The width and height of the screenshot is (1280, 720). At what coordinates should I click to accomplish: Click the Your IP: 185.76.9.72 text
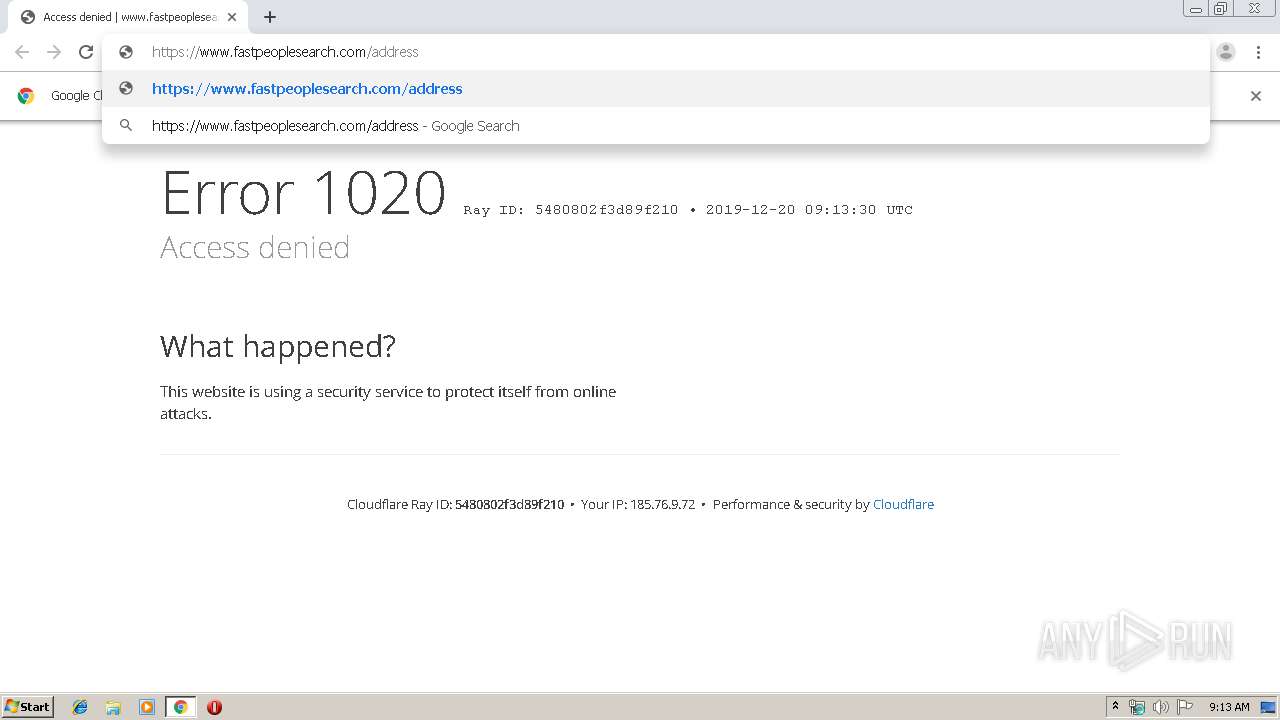tap(638, 504)
